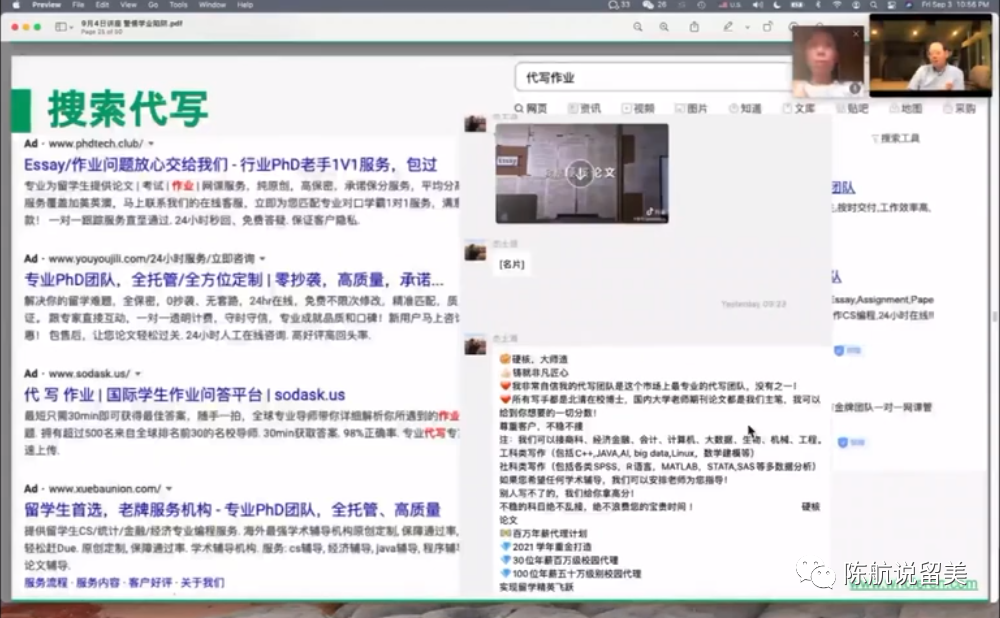Select the Markup pen tool icon

728,26
